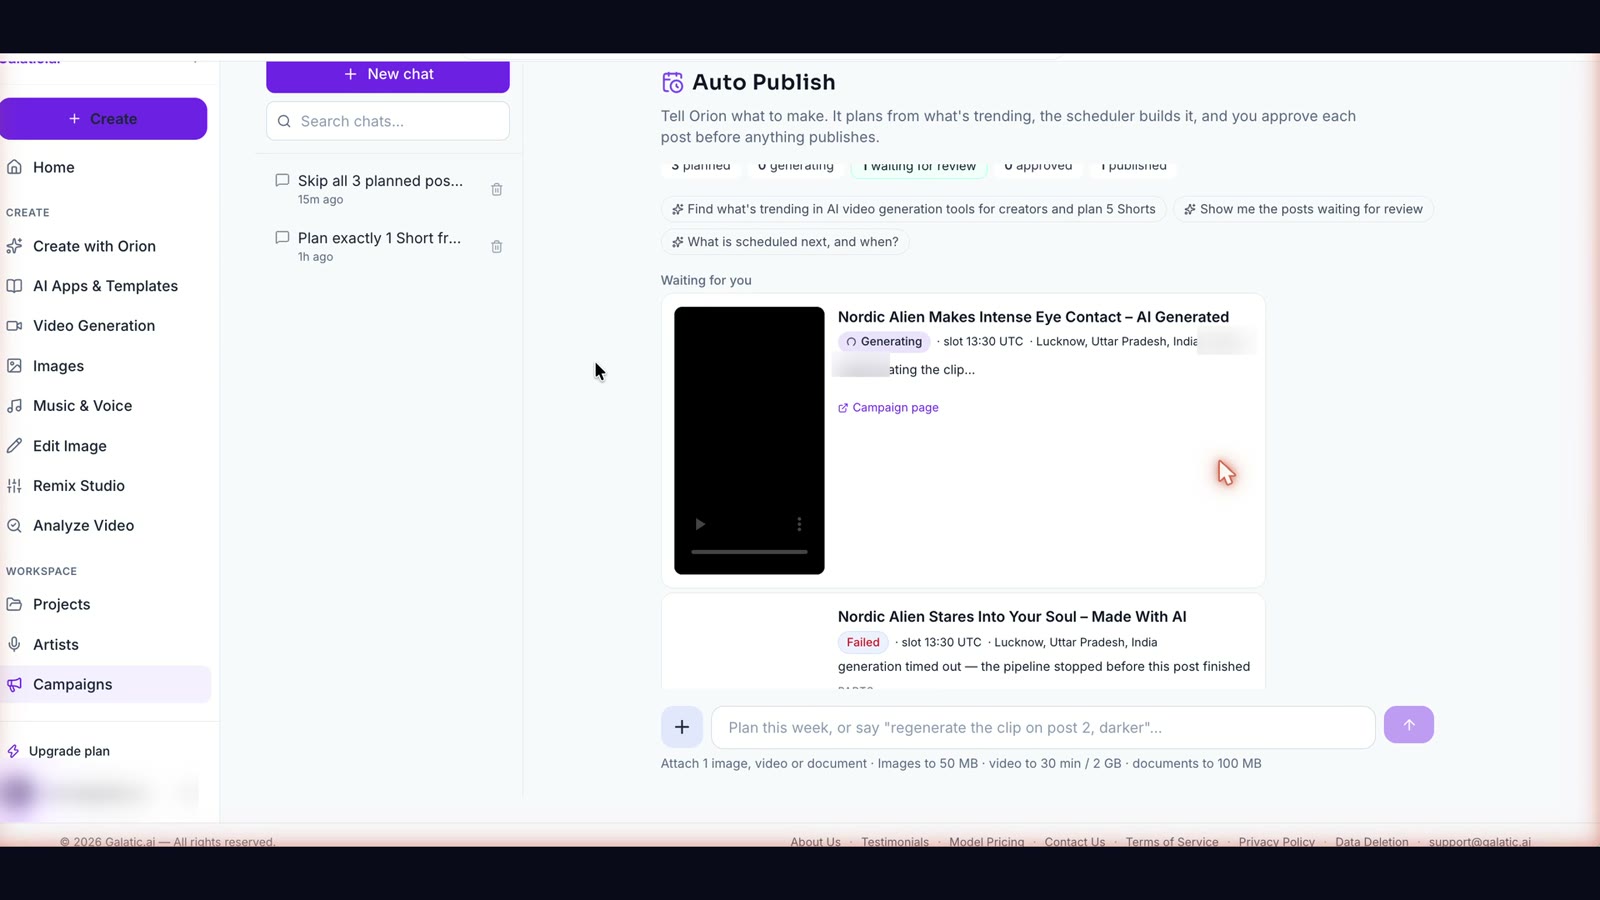
Task: Open Edit Image tool
Action: tap(69, 446)
